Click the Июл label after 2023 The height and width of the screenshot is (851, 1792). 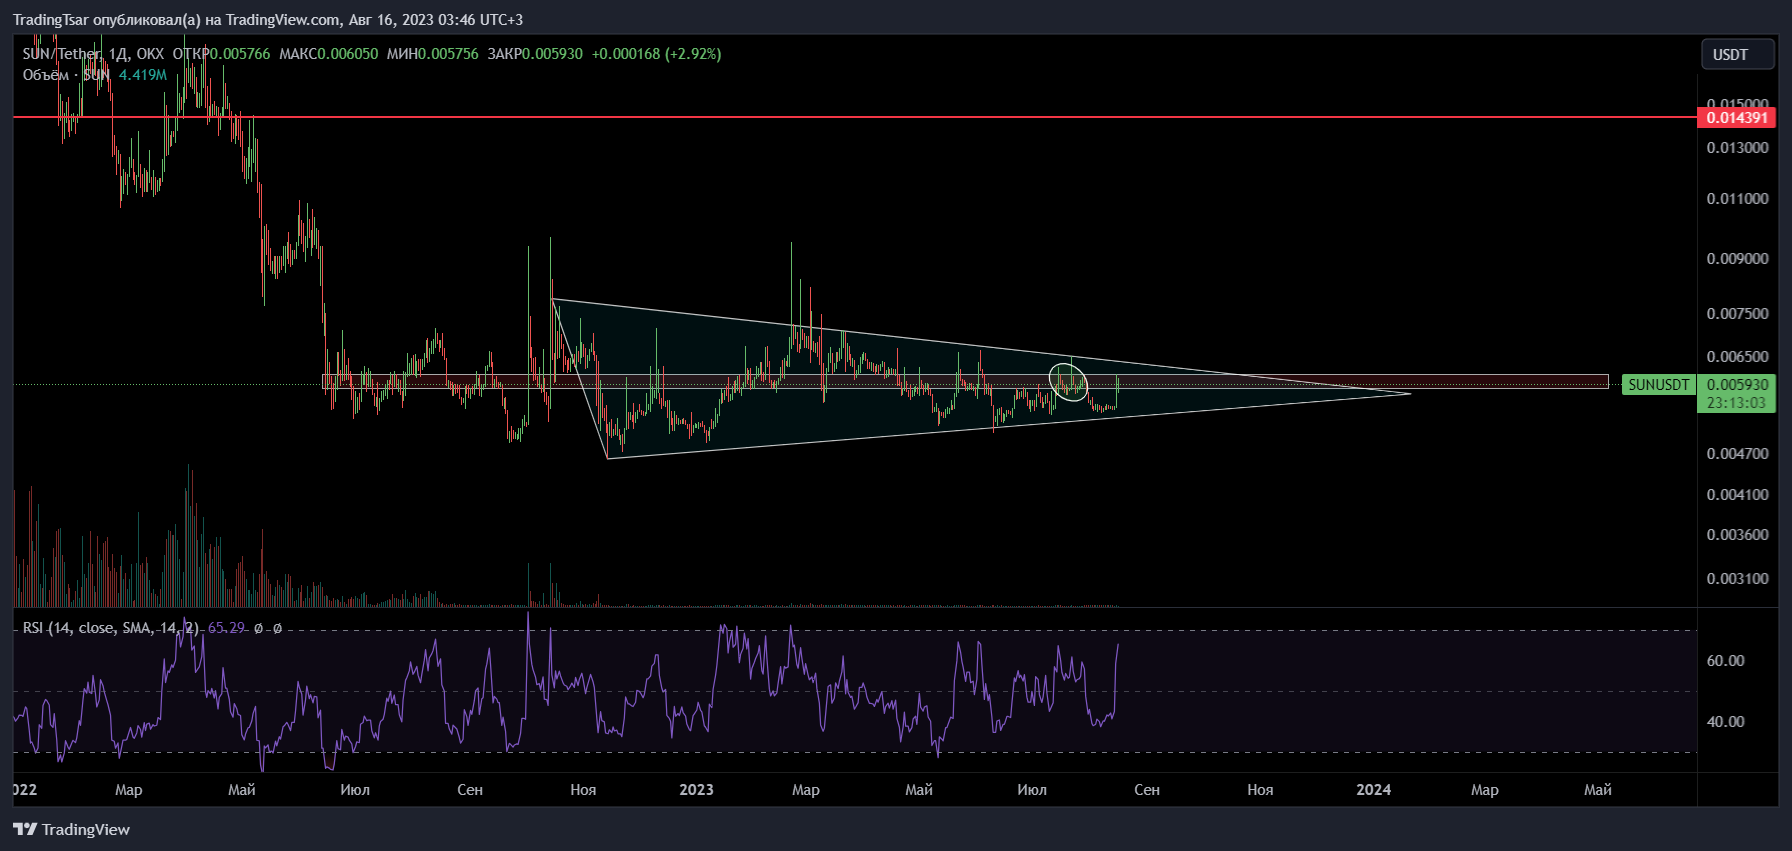[1032, 790]
